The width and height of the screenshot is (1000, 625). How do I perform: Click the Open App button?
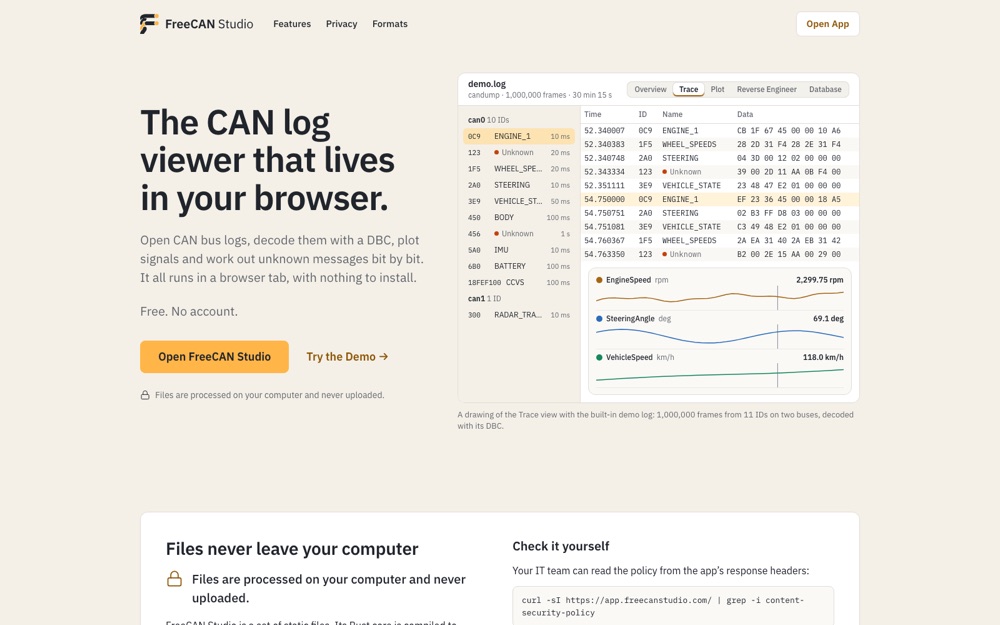click(x=827, y=24)
